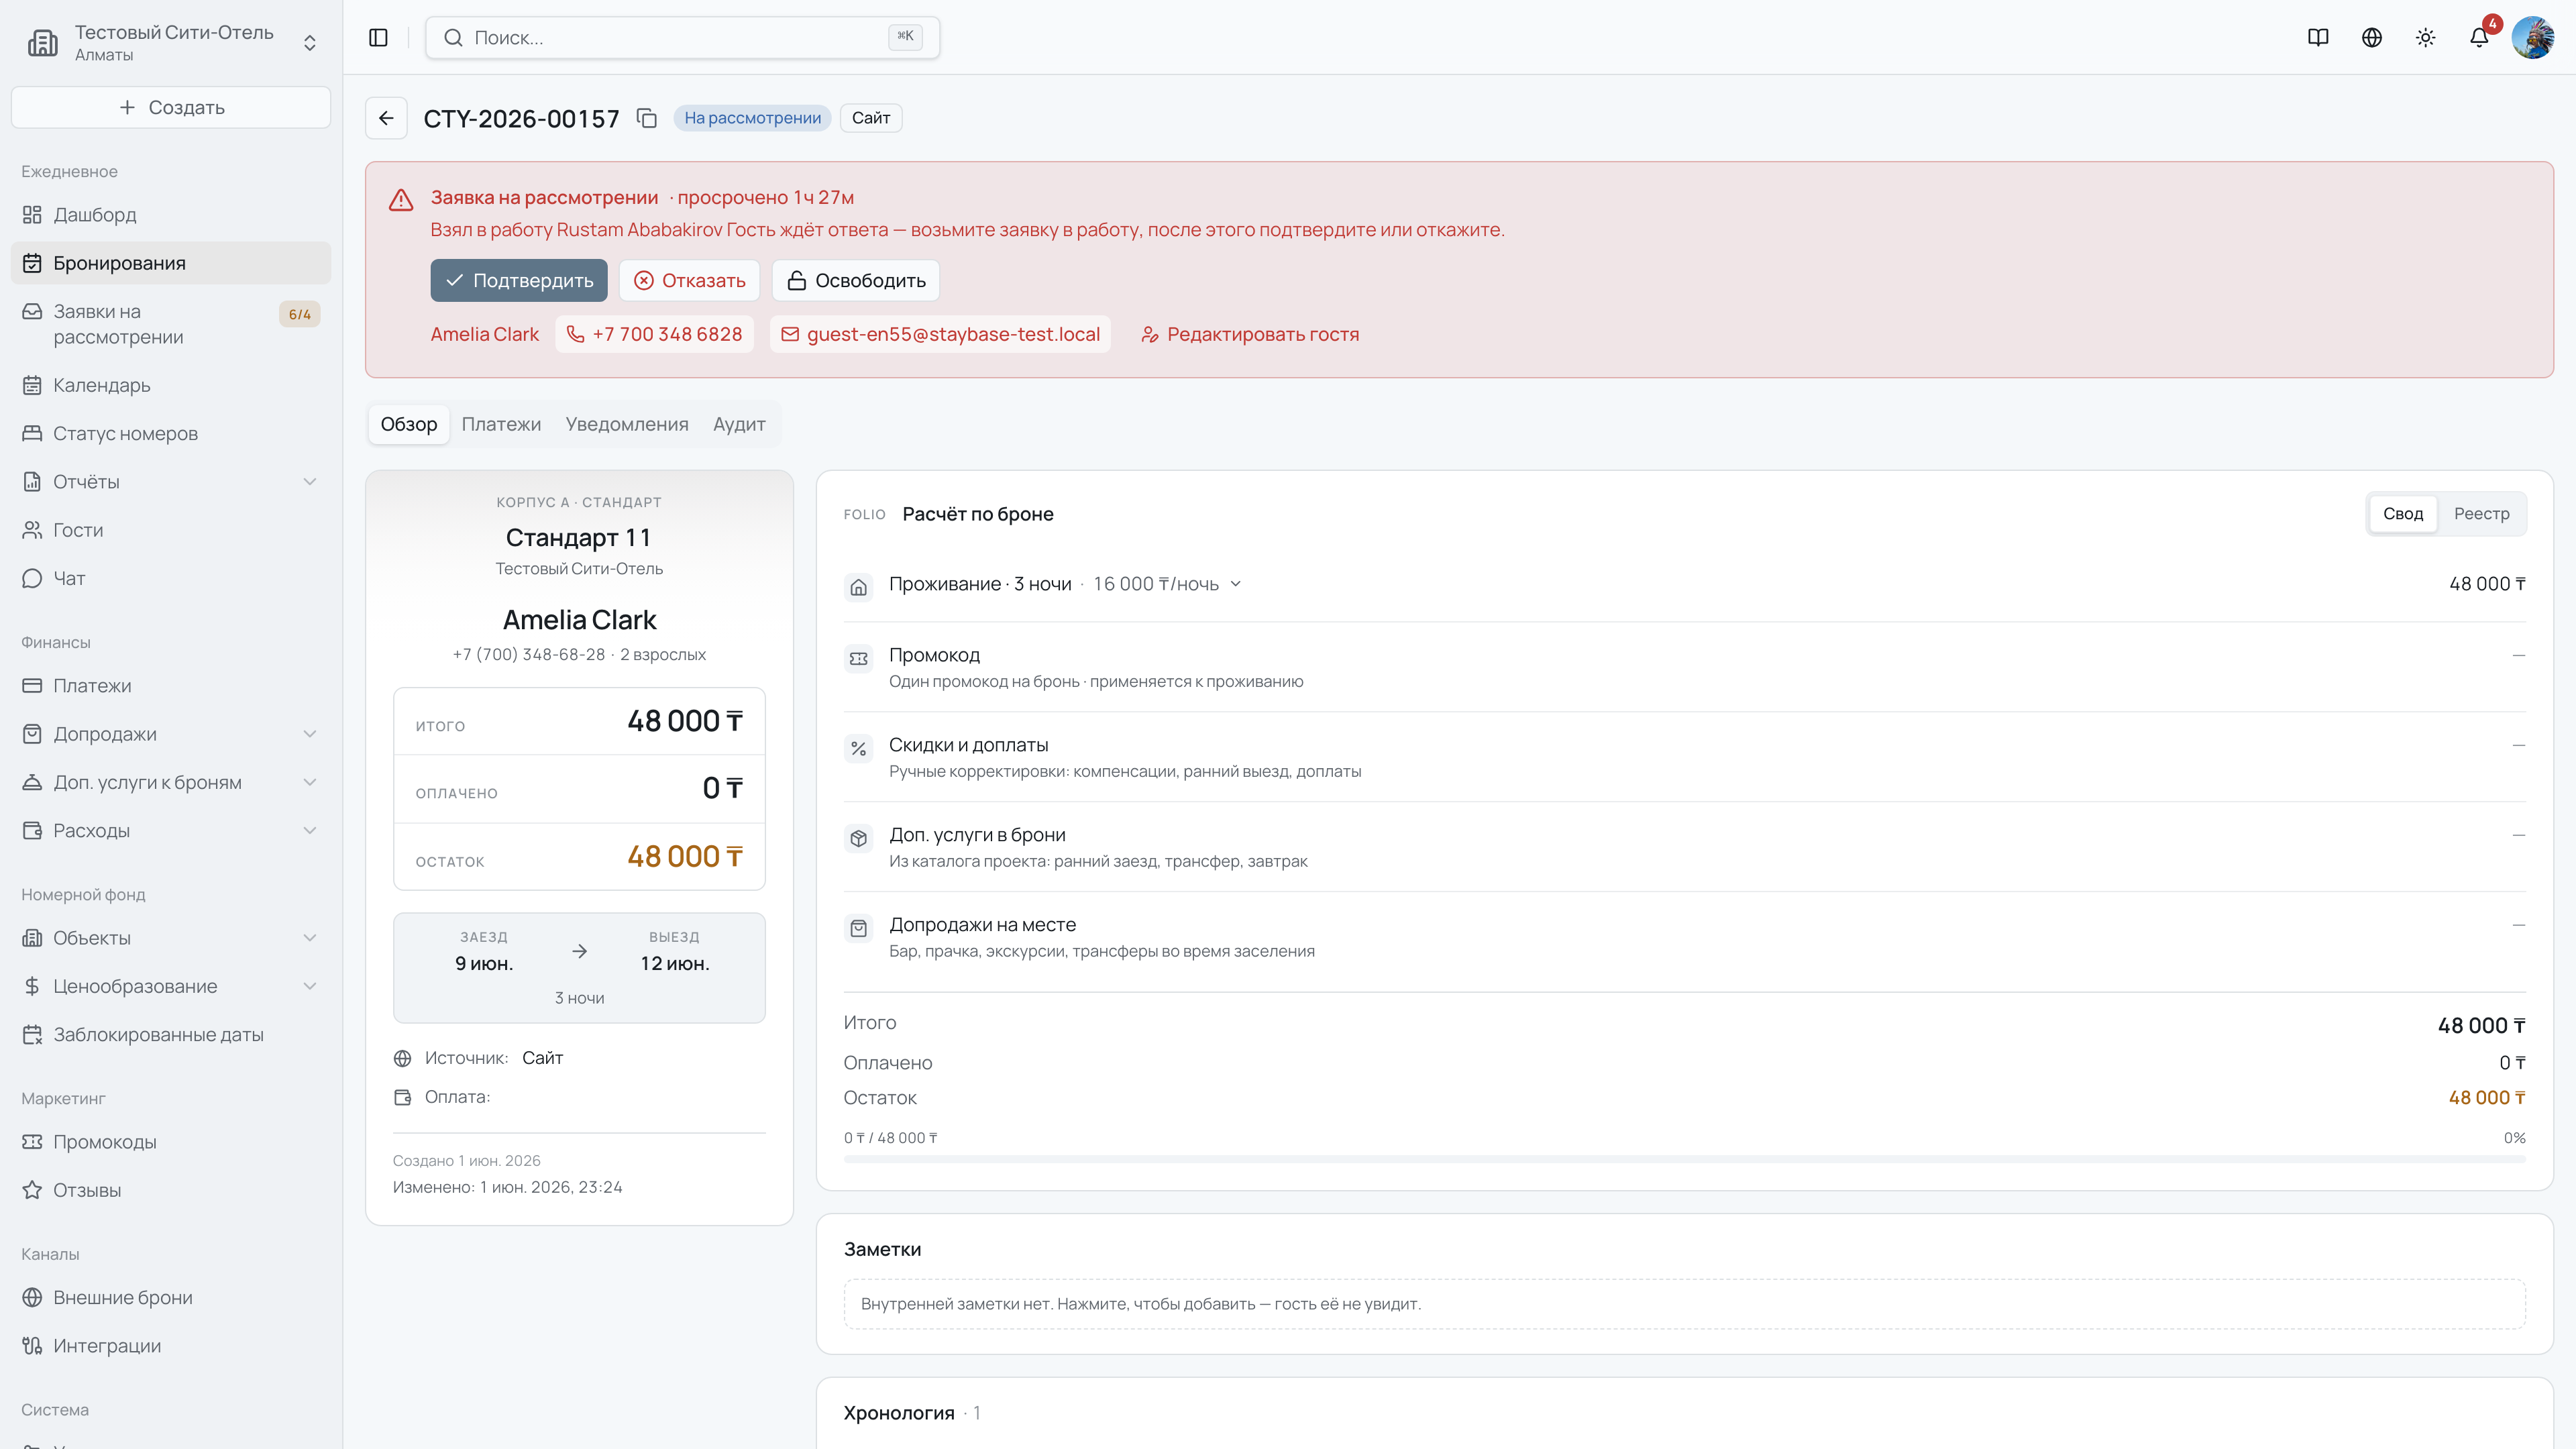Expand the Расходы menu chevron

pos(310,831)
